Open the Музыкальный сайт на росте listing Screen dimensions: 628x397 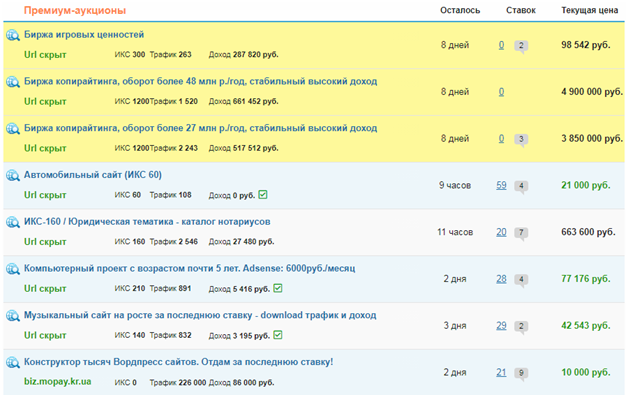[x=200, y=315]
